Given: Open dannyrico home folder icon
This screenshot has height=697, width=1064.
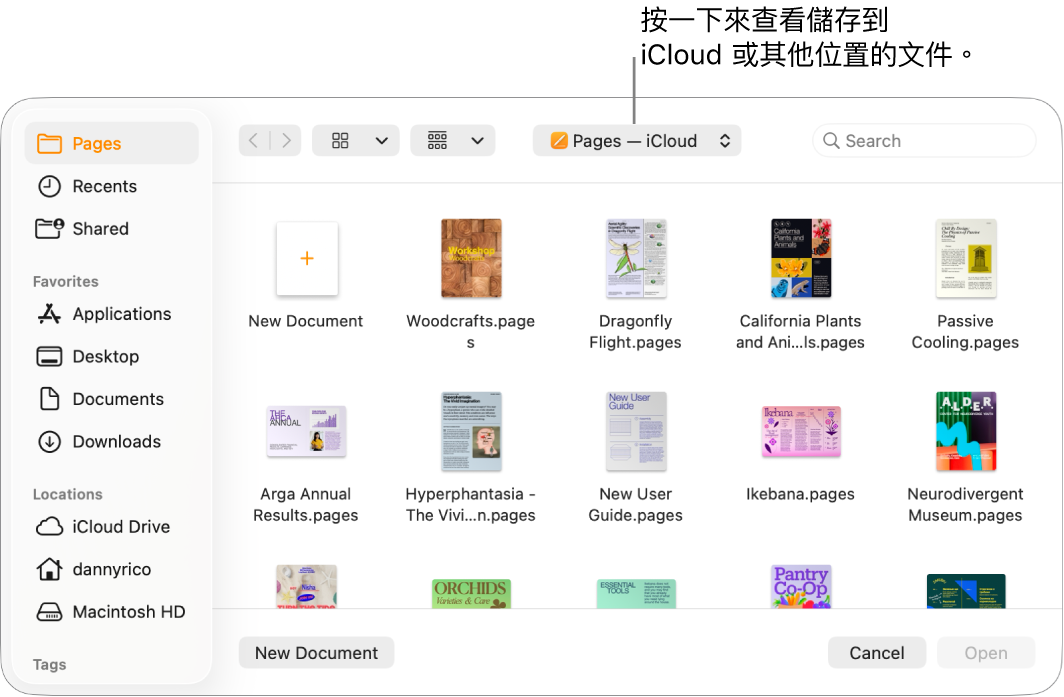Looking at the screenshot, I should click(x=50, y=569).
